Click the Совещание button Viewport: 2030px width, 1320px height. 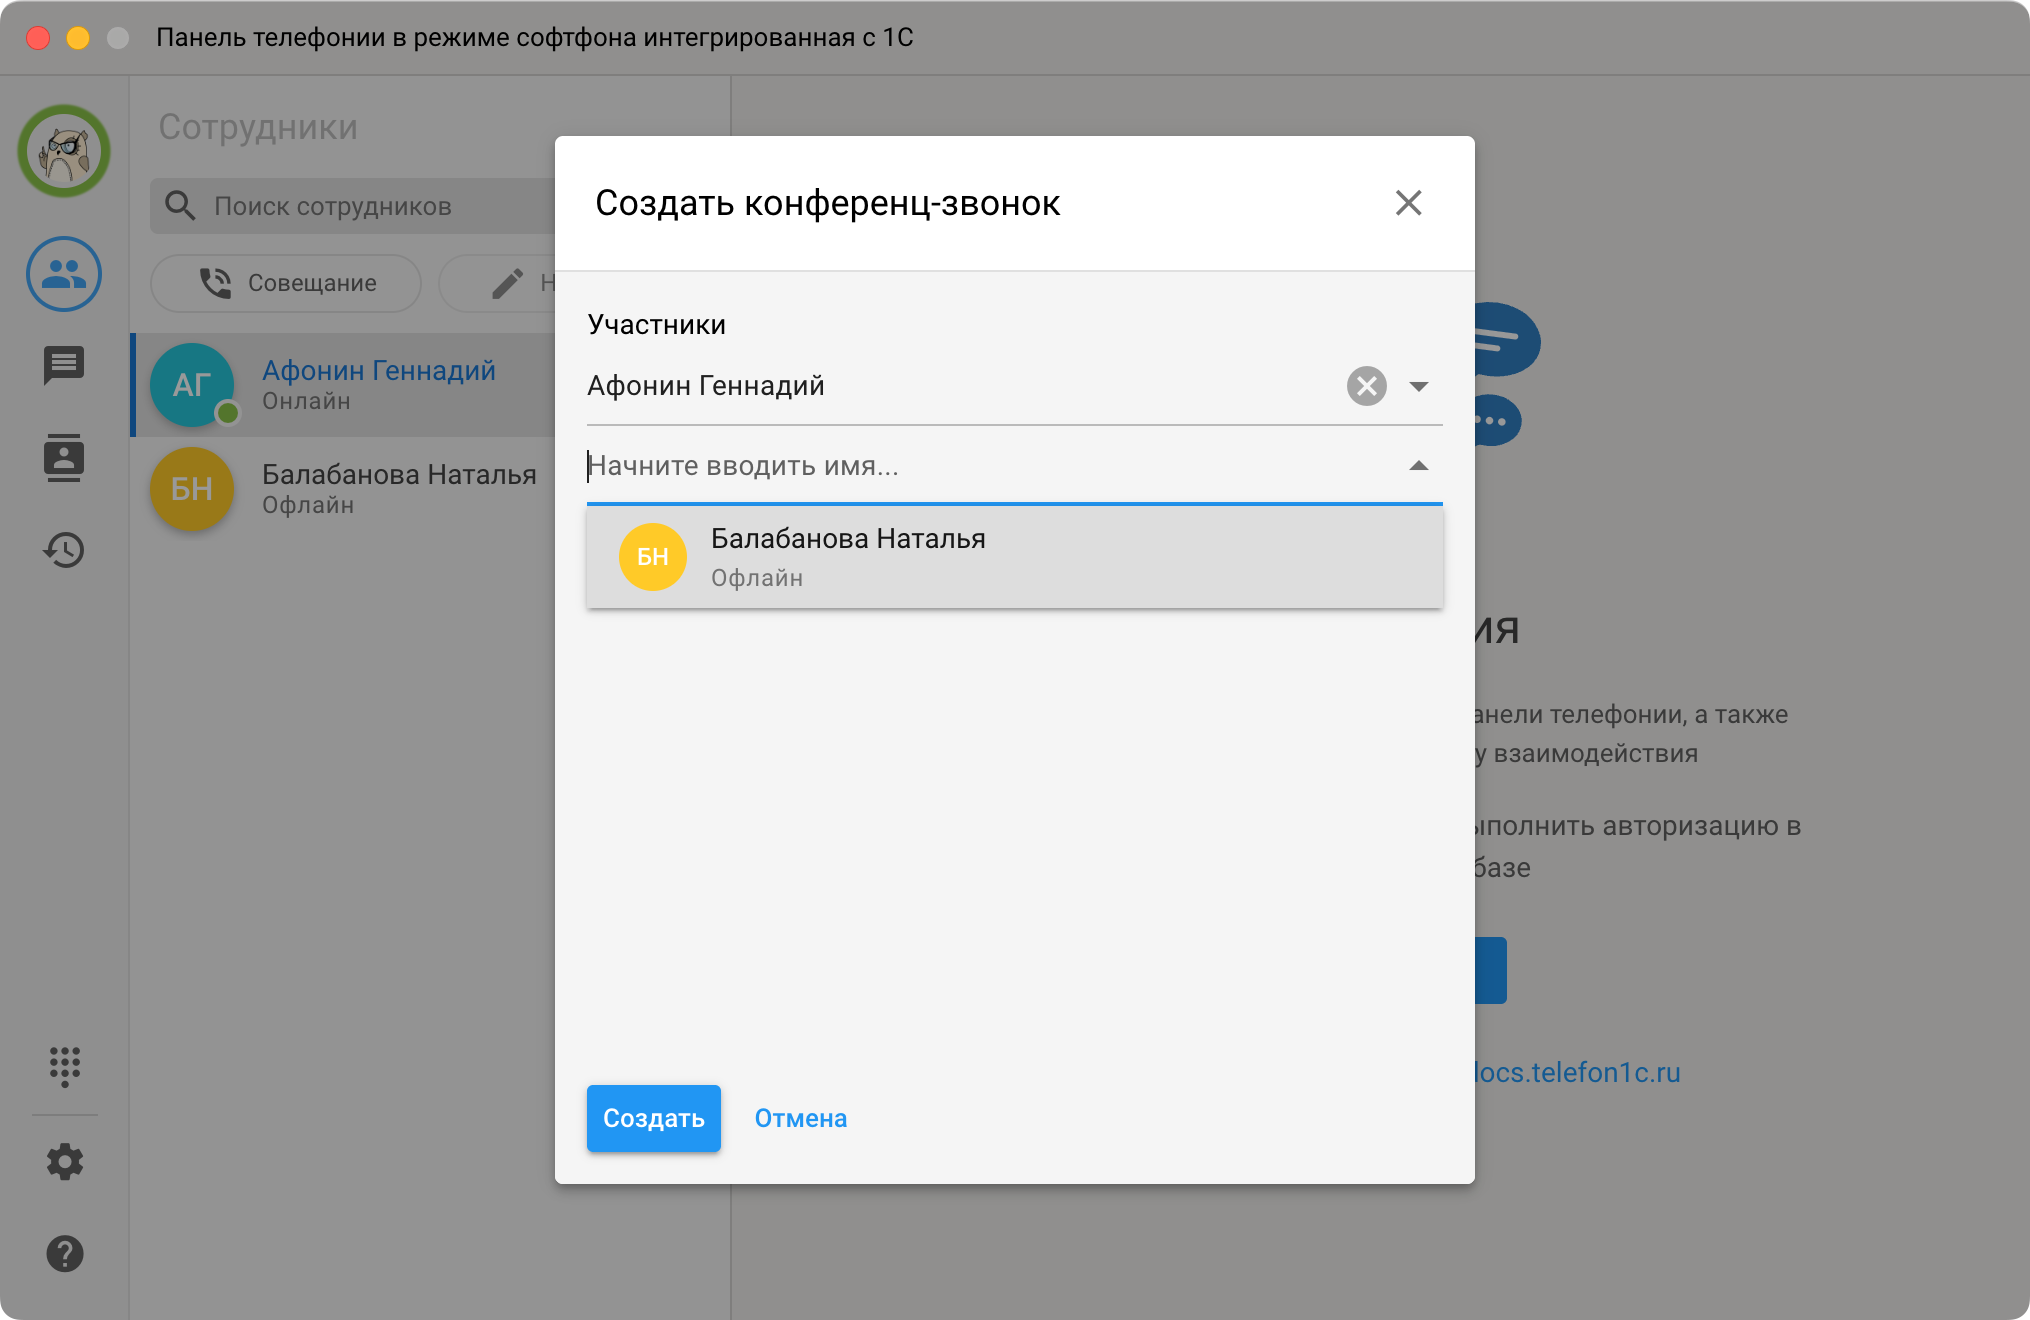[286, 283]
